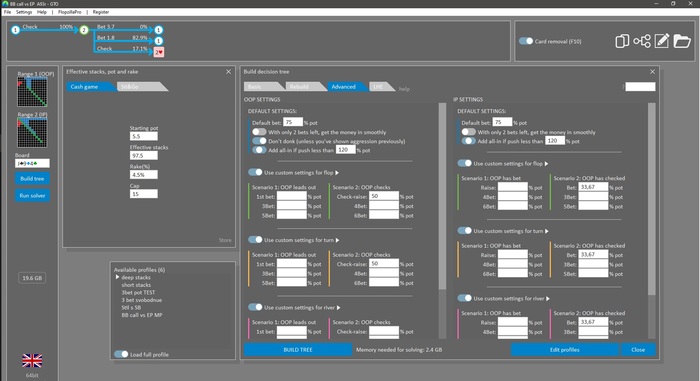Click the help link beside LHE tab

coord(404,89)
